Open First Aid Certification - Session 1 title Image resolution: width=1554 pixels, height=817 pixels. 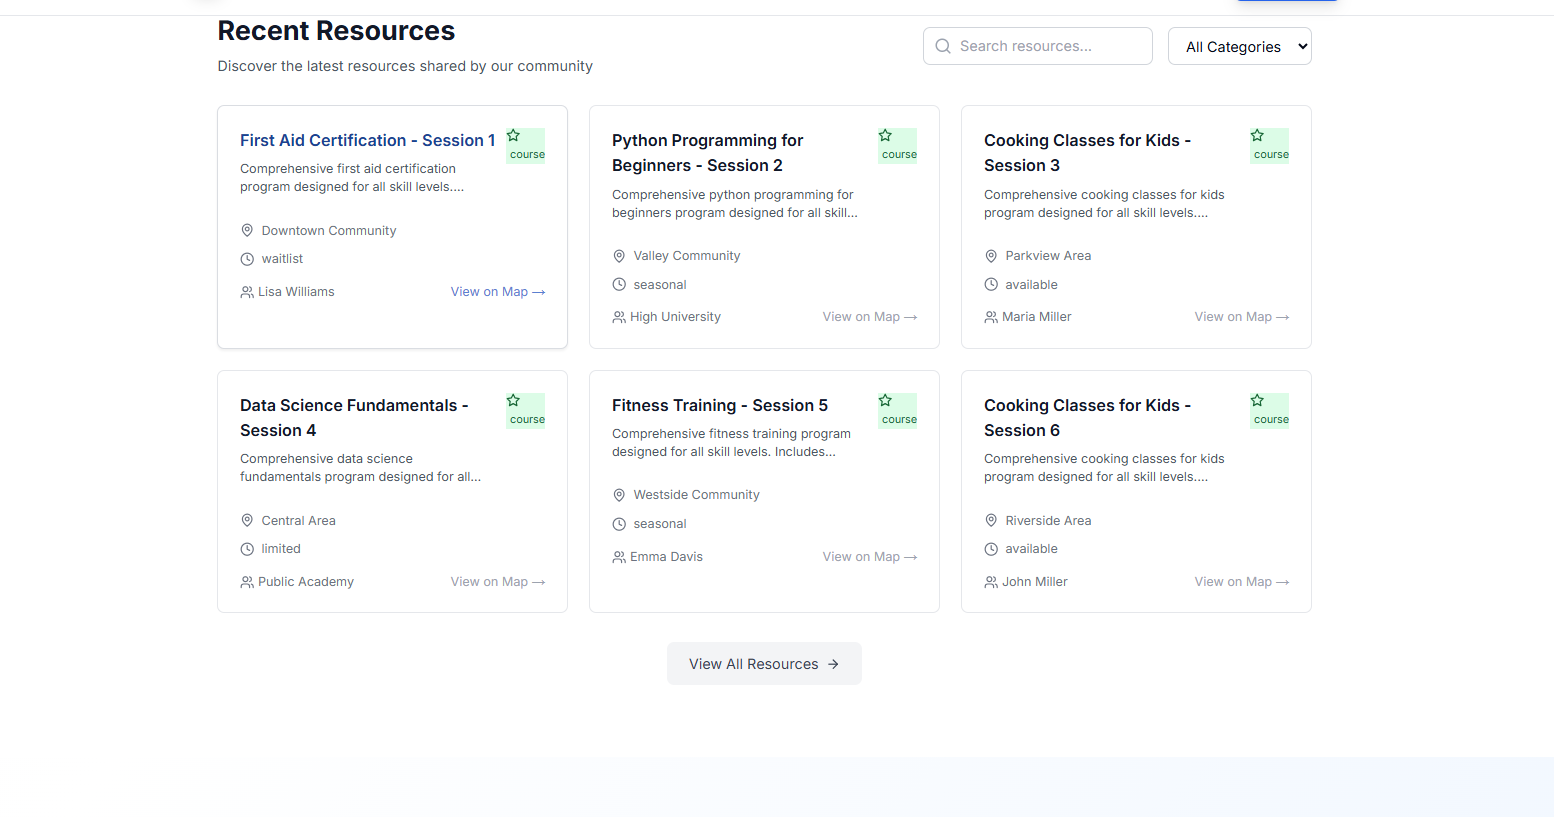(367, 141)
